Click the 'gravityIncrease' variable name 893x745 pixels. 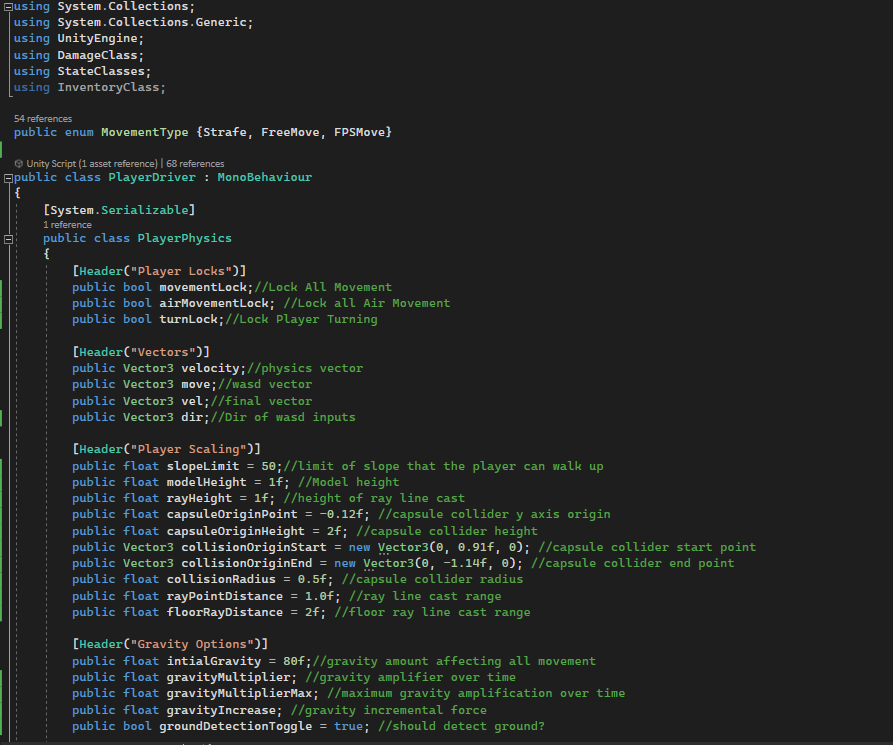(x=221, y=710)
